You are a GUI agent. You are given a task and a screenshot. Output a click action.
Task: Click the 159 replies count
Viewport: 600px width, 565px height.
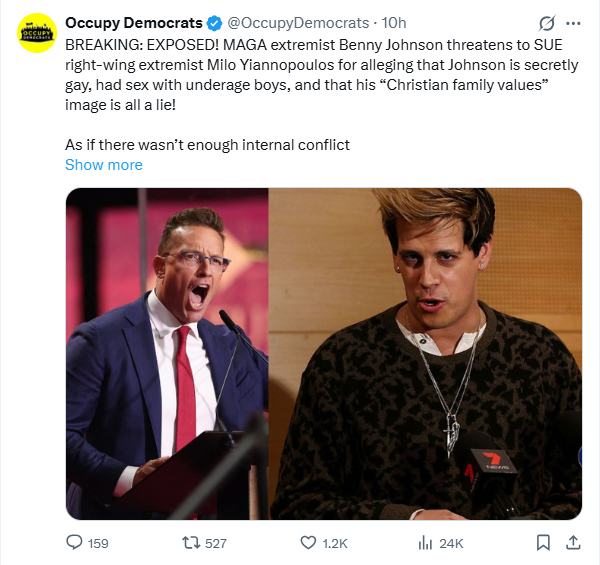pos(98,544)
